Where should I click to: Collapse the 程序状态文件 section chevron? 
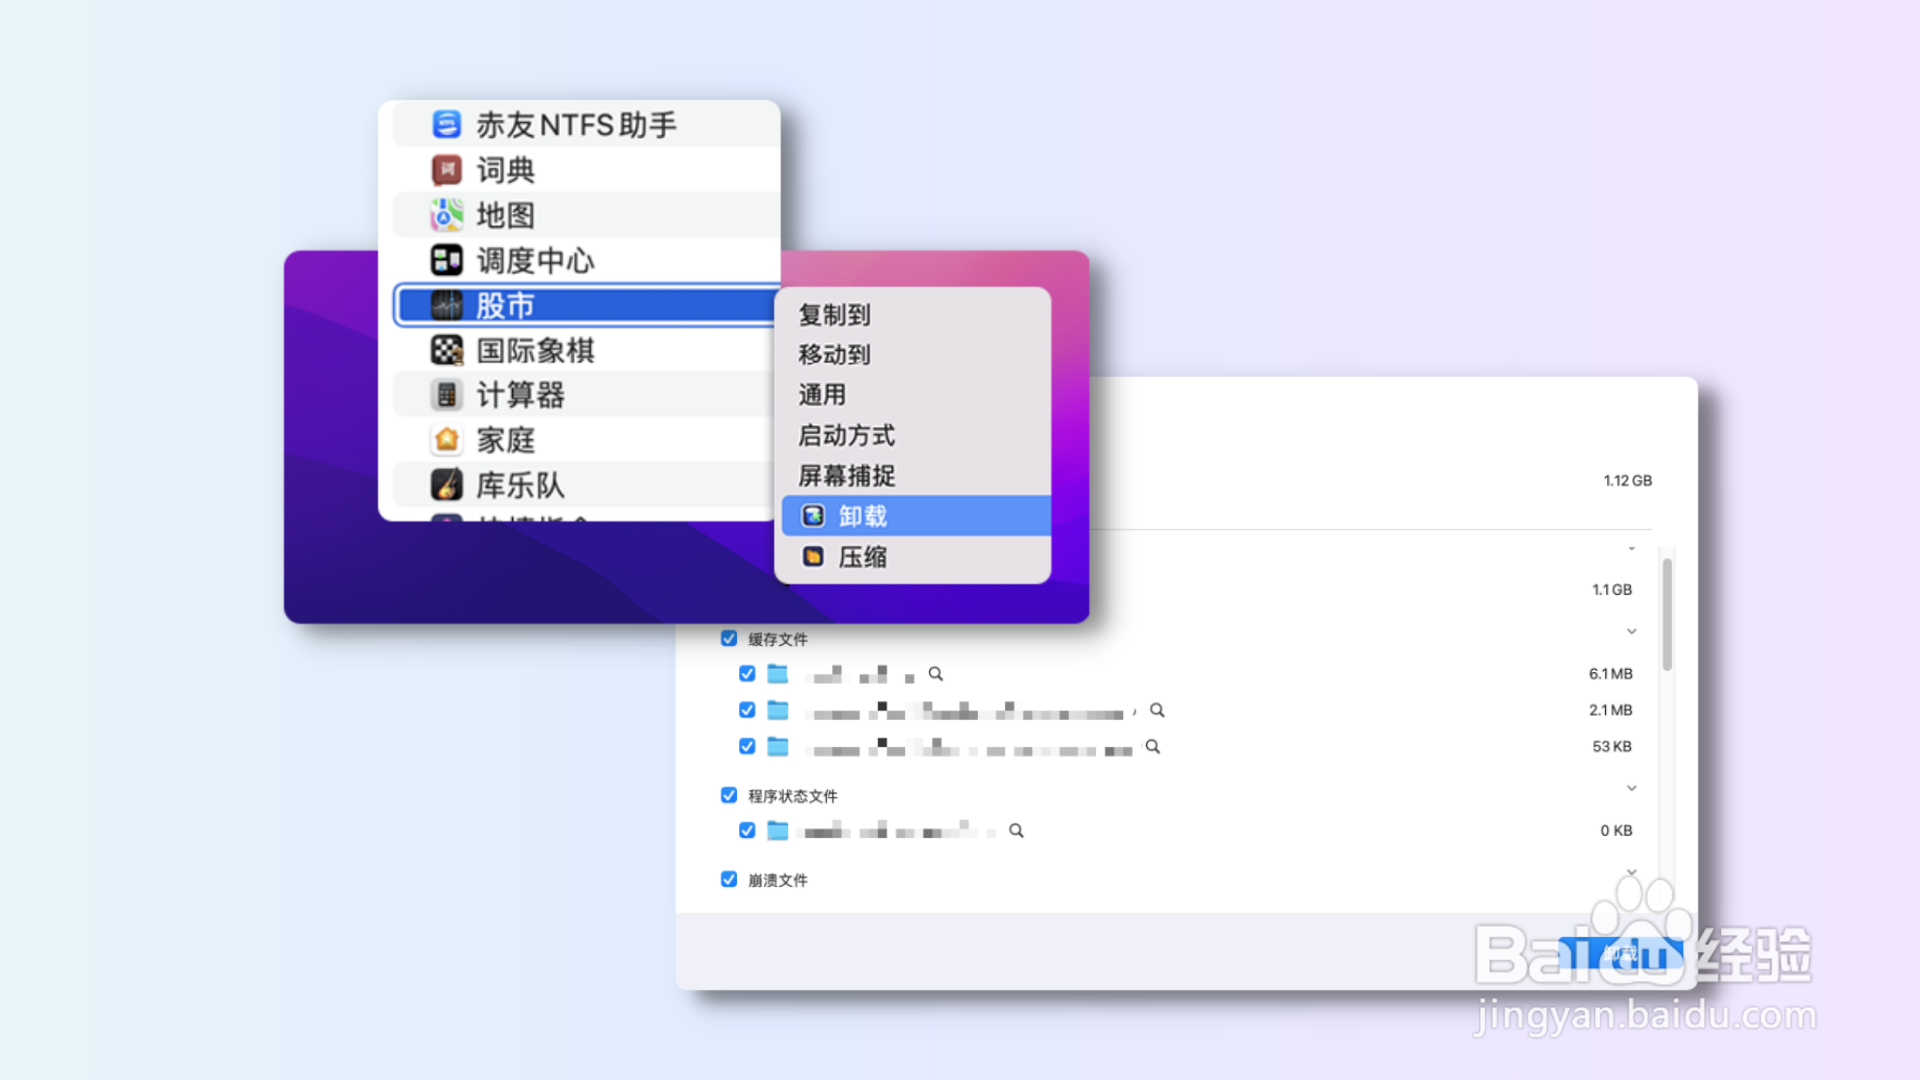tap(1631, 788)
